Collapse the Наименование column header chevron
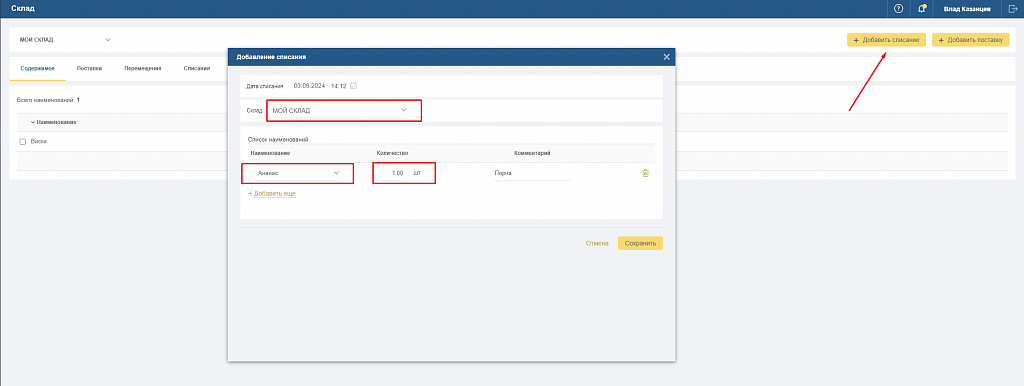This screenshot has height=386, width=1024. [x=33, y=122]
